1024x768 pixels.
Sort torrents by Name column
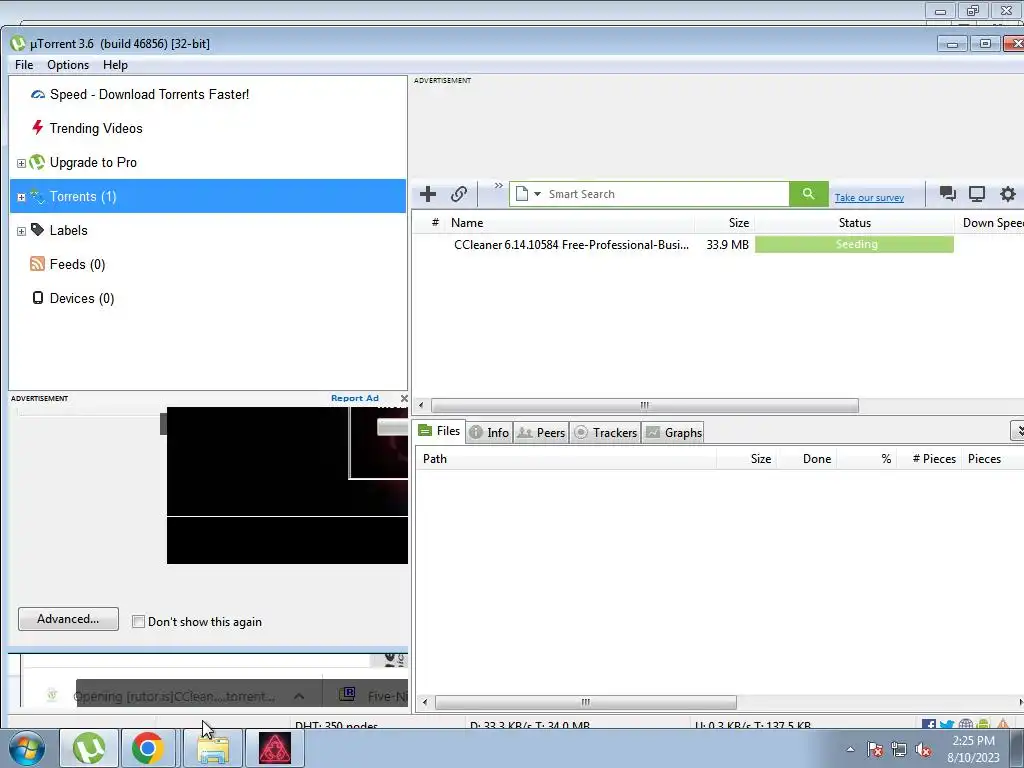pos(467,223)
